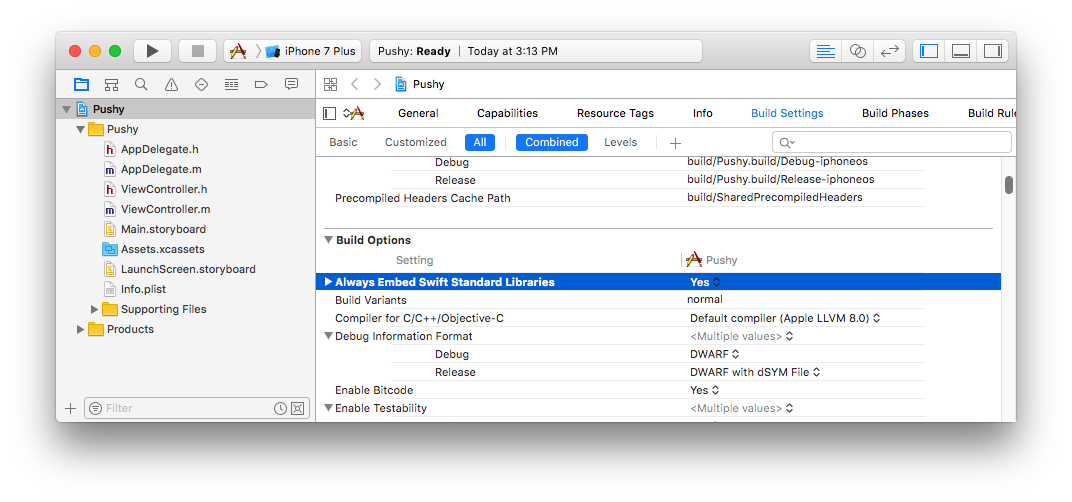Show the Issue navigator warning icon
The height and width of the screenshot is (502, 1072).
171,85
